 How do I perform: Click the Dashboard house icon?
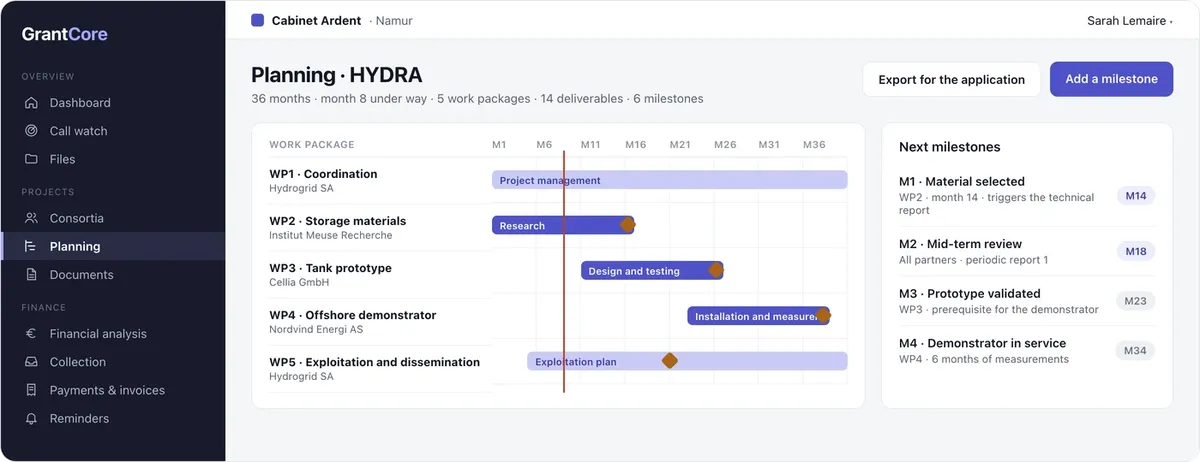pos(31,102)
